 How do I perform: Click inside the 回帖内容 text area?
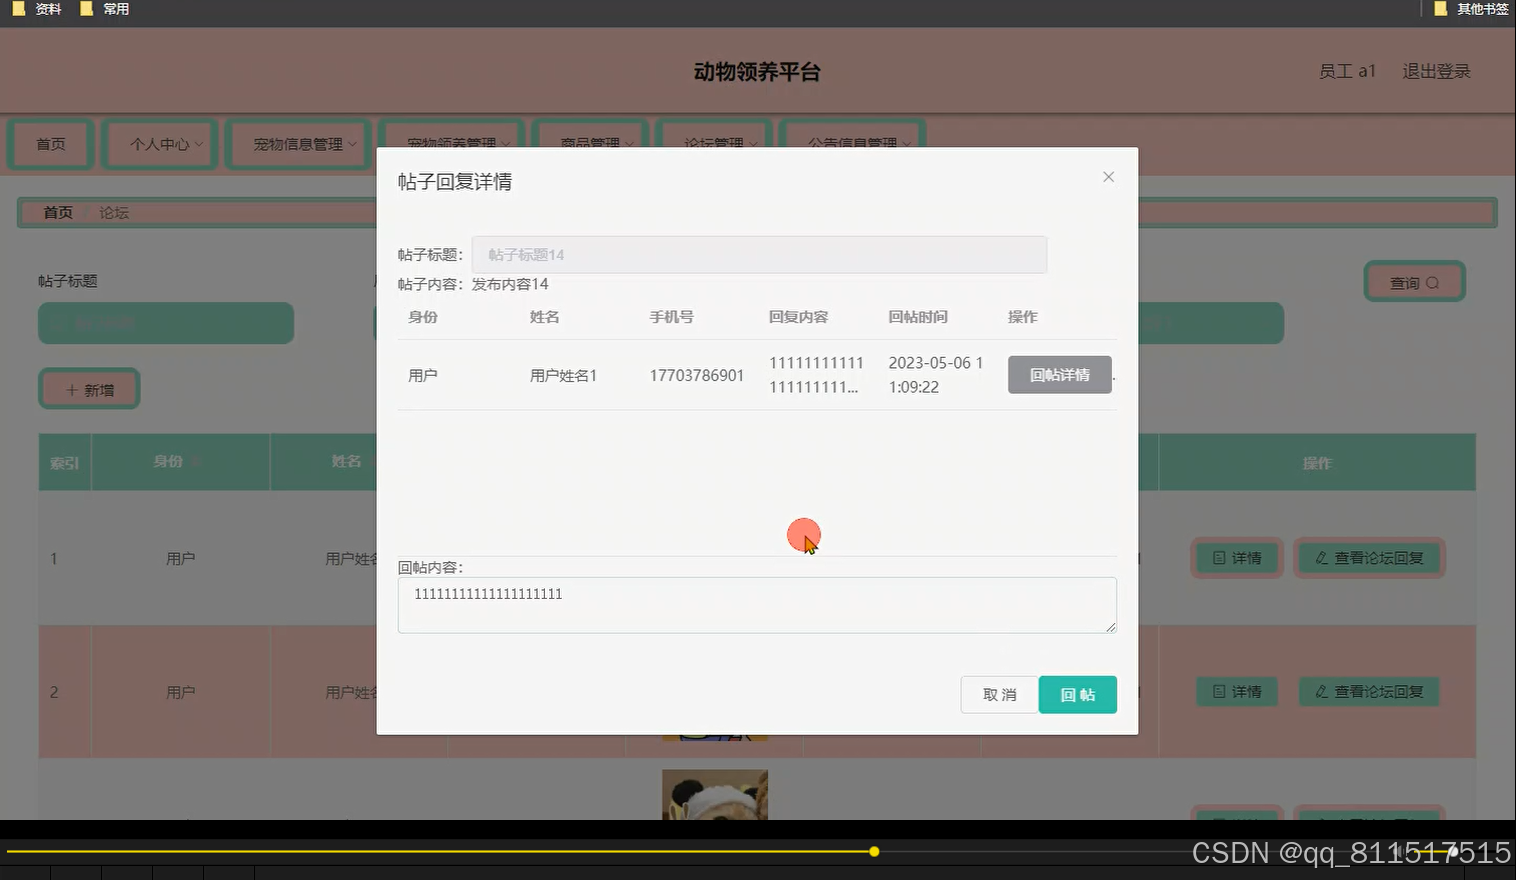pos(757,605)
